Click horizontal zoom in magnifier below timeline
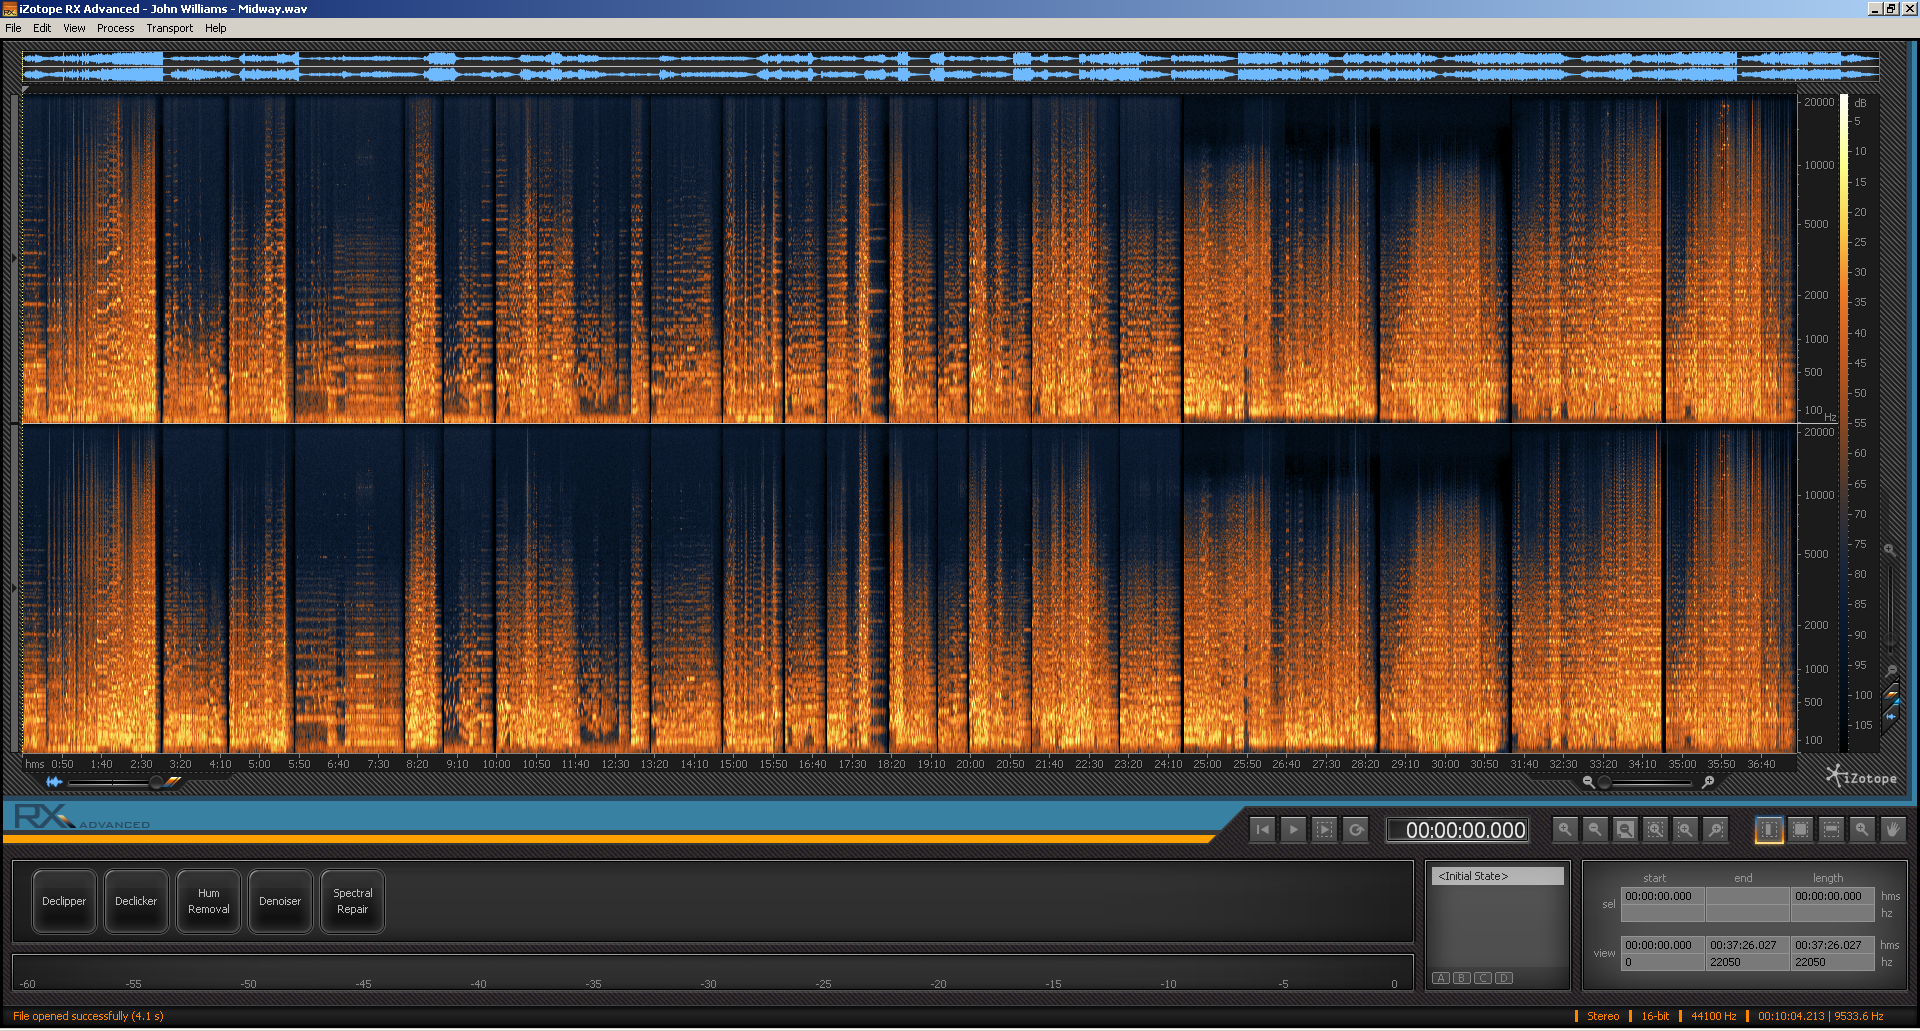 1708,782
